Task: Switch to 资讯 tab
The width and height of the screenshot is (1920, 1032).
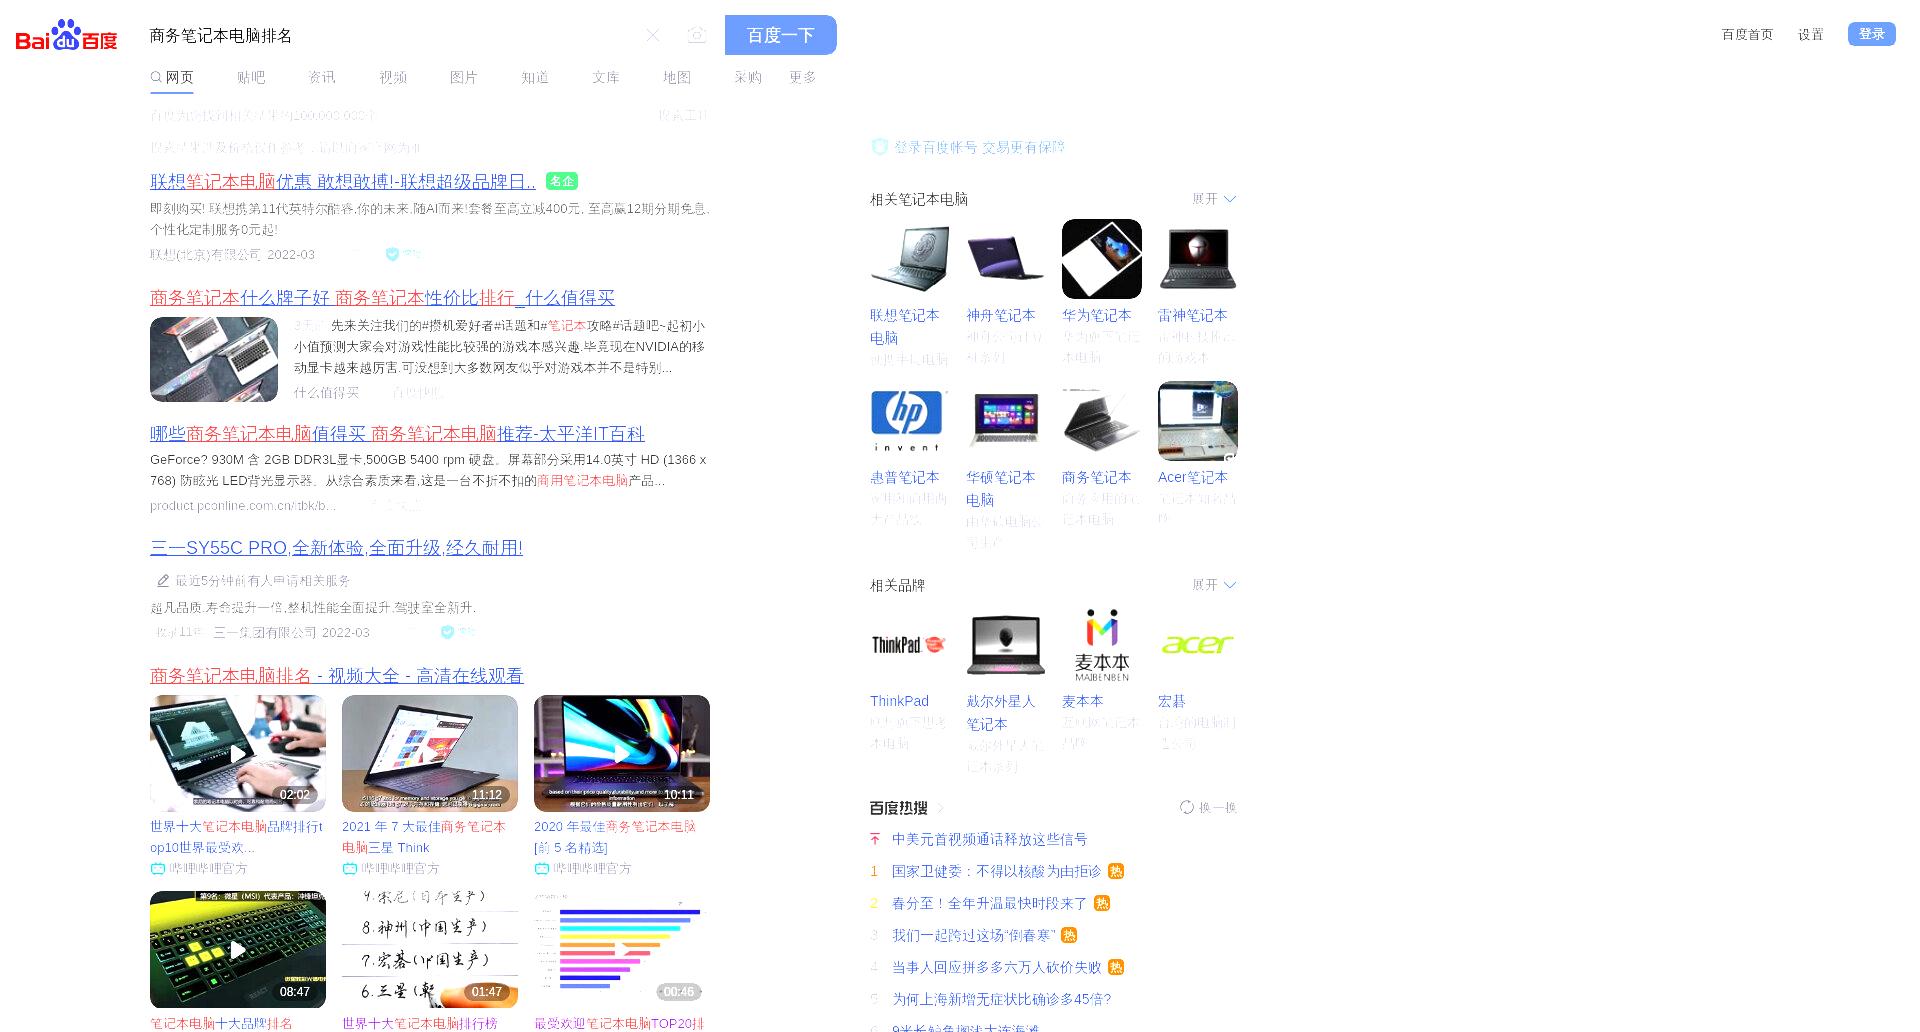Action: point(322,77)
